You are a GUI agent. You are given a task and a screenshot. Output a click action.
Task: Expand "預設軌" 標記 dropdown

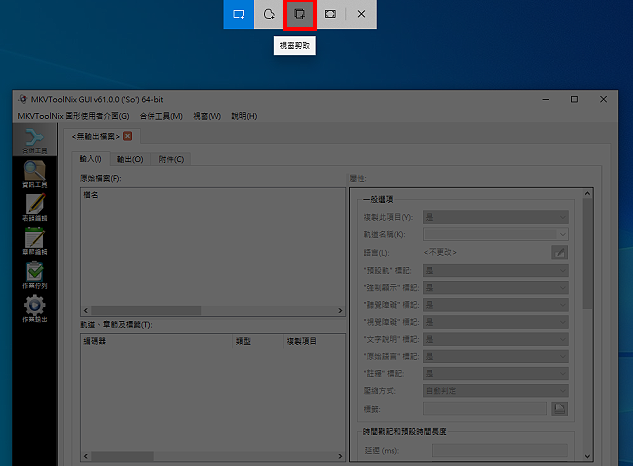496,271
